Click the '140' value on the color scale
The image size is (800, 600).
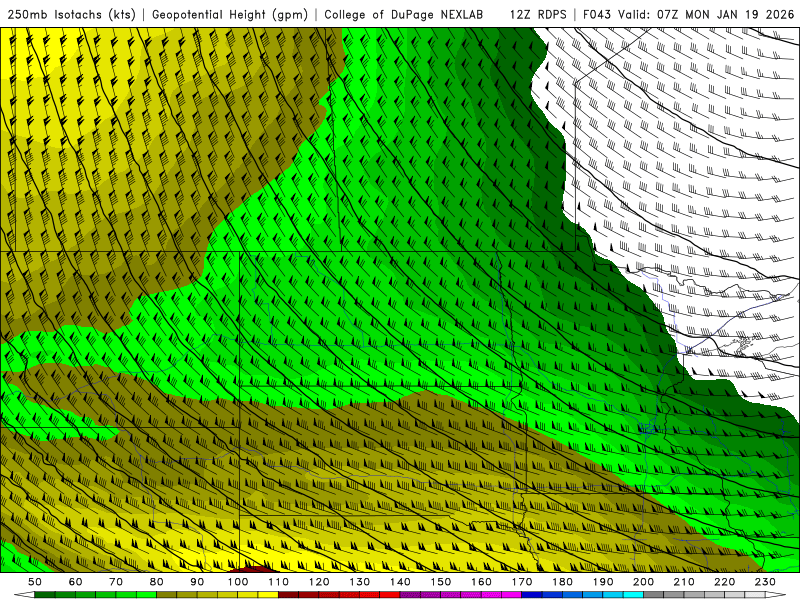coord(401,582)
